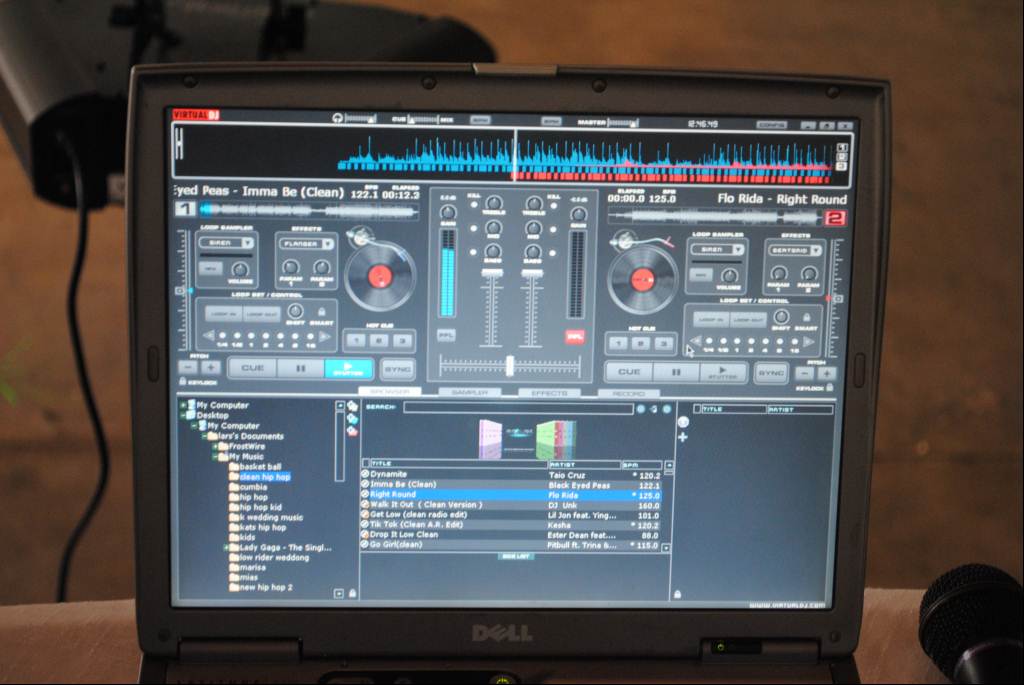Click the deck 2 turntable platter
Screen dimensions: 1024x685
point(641,280)
